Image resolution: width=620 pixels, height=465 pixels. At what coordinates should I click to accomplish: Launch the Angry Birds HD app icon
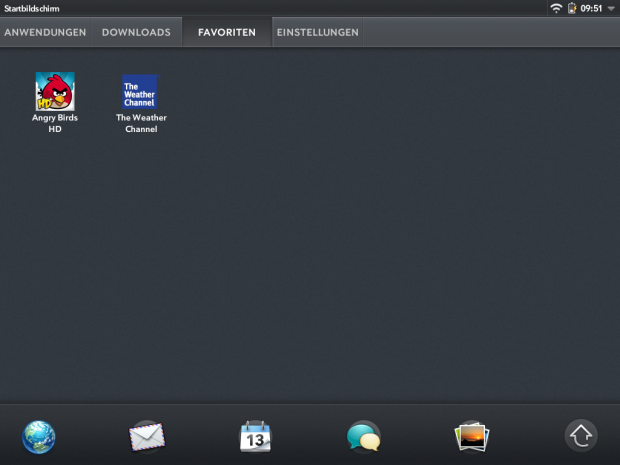[x=55, y=91]
